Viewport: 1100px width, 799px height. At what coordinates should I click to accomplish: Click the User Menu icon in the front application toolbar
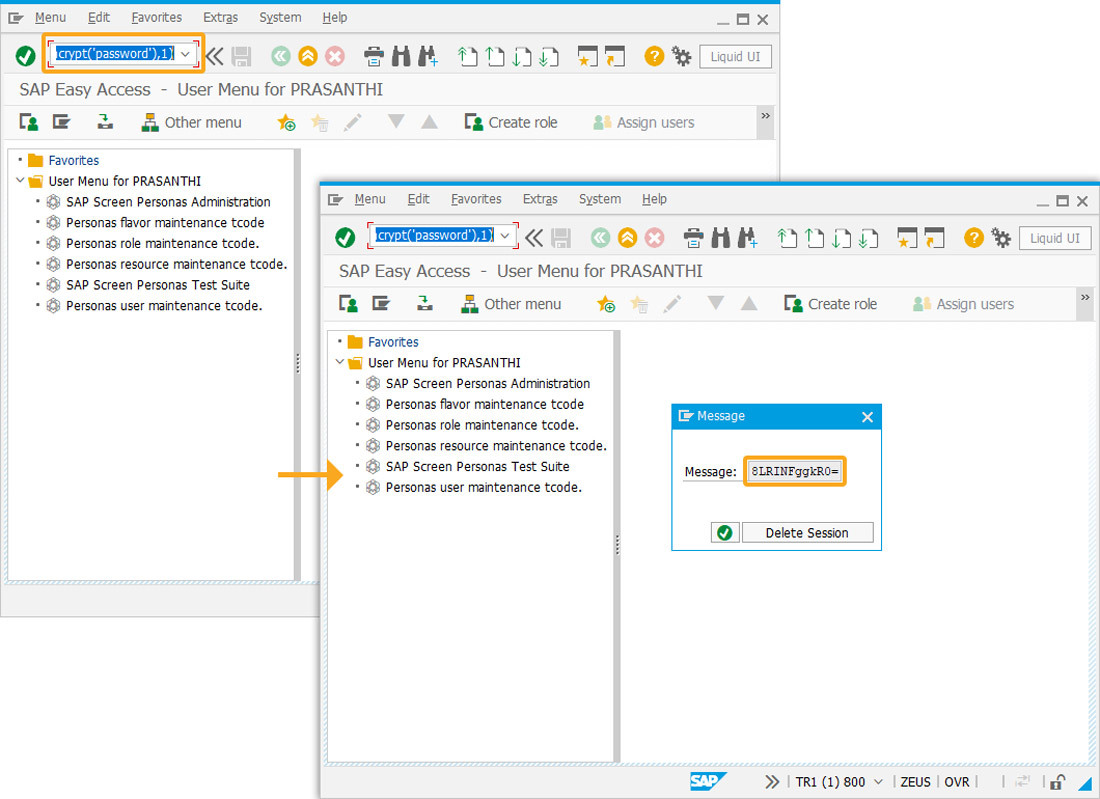coord(348,303)
